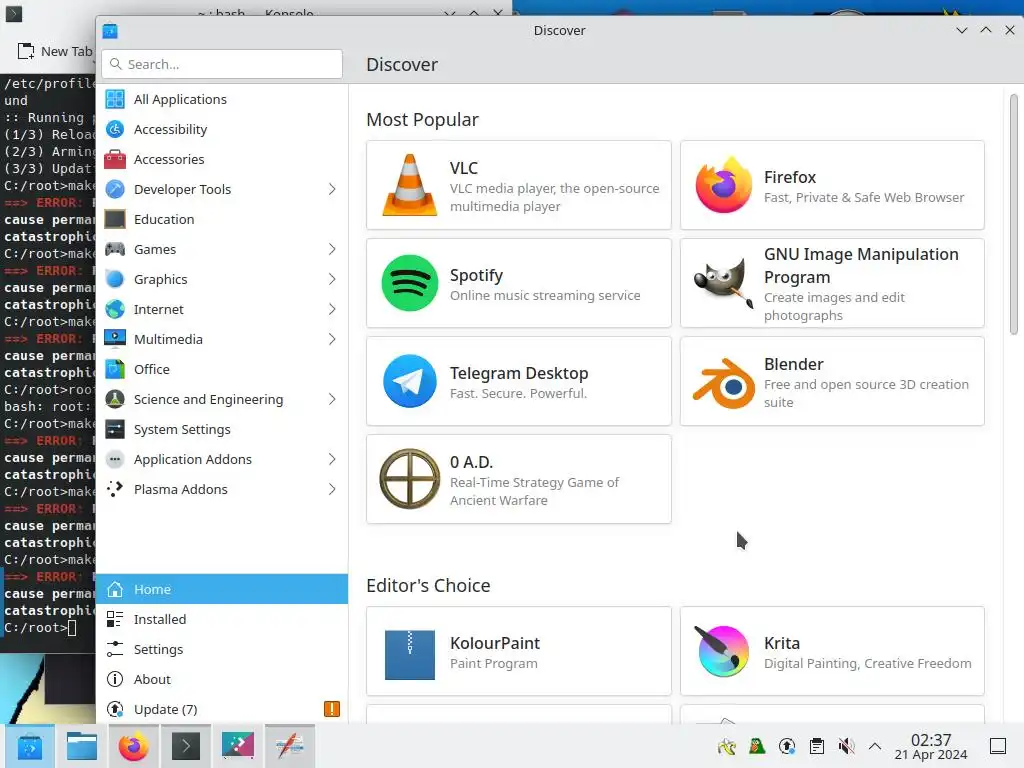Open Blender via its logo icon
The width and height of the screenshot is (1024, 768).
723,383
